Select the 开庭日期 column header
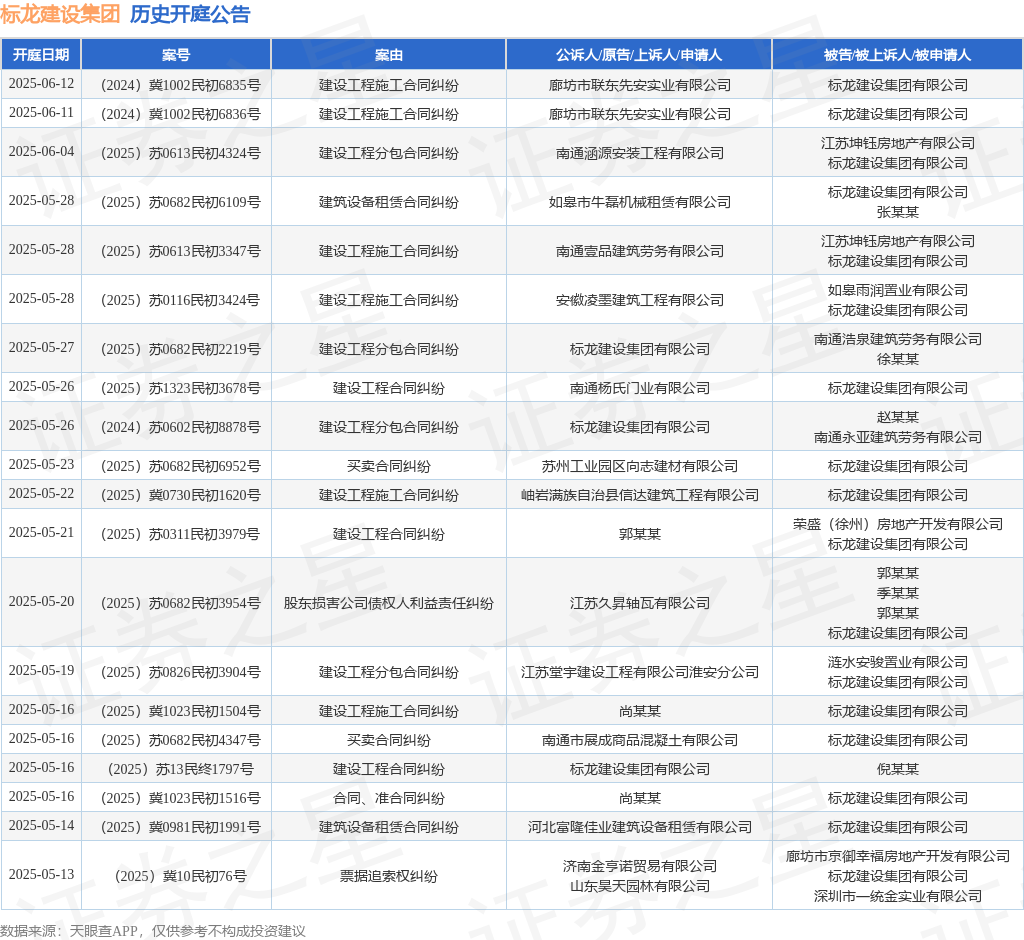The width and height of the screenshot is (1024, 940). click(41, 55)
